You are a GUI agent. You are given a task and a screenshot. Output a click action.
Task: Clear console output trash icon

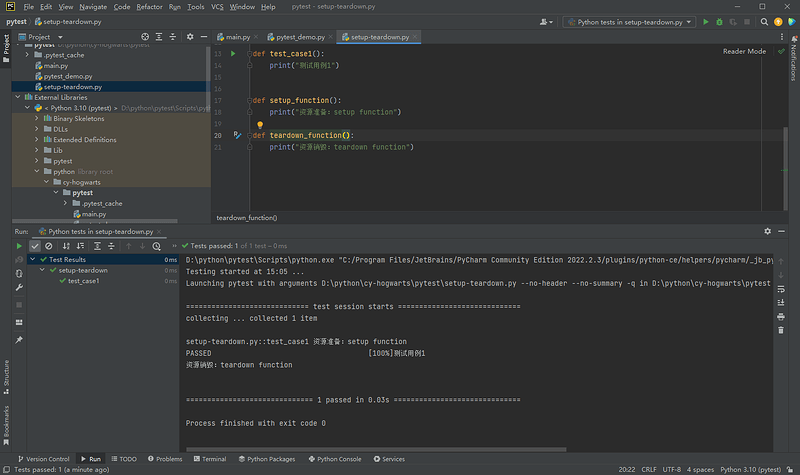click(781, 330)
